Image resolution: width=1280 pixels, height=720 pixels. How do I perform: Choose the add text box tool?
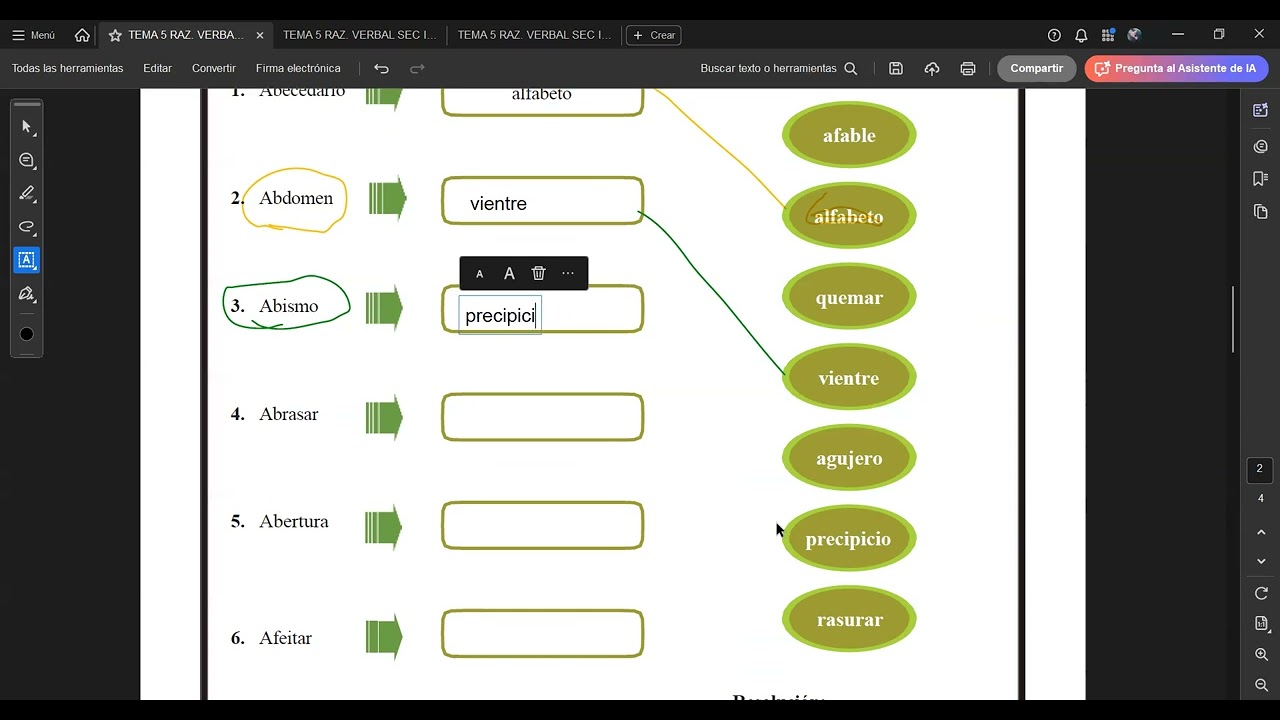pyautogui.click(x=27, y=260)
